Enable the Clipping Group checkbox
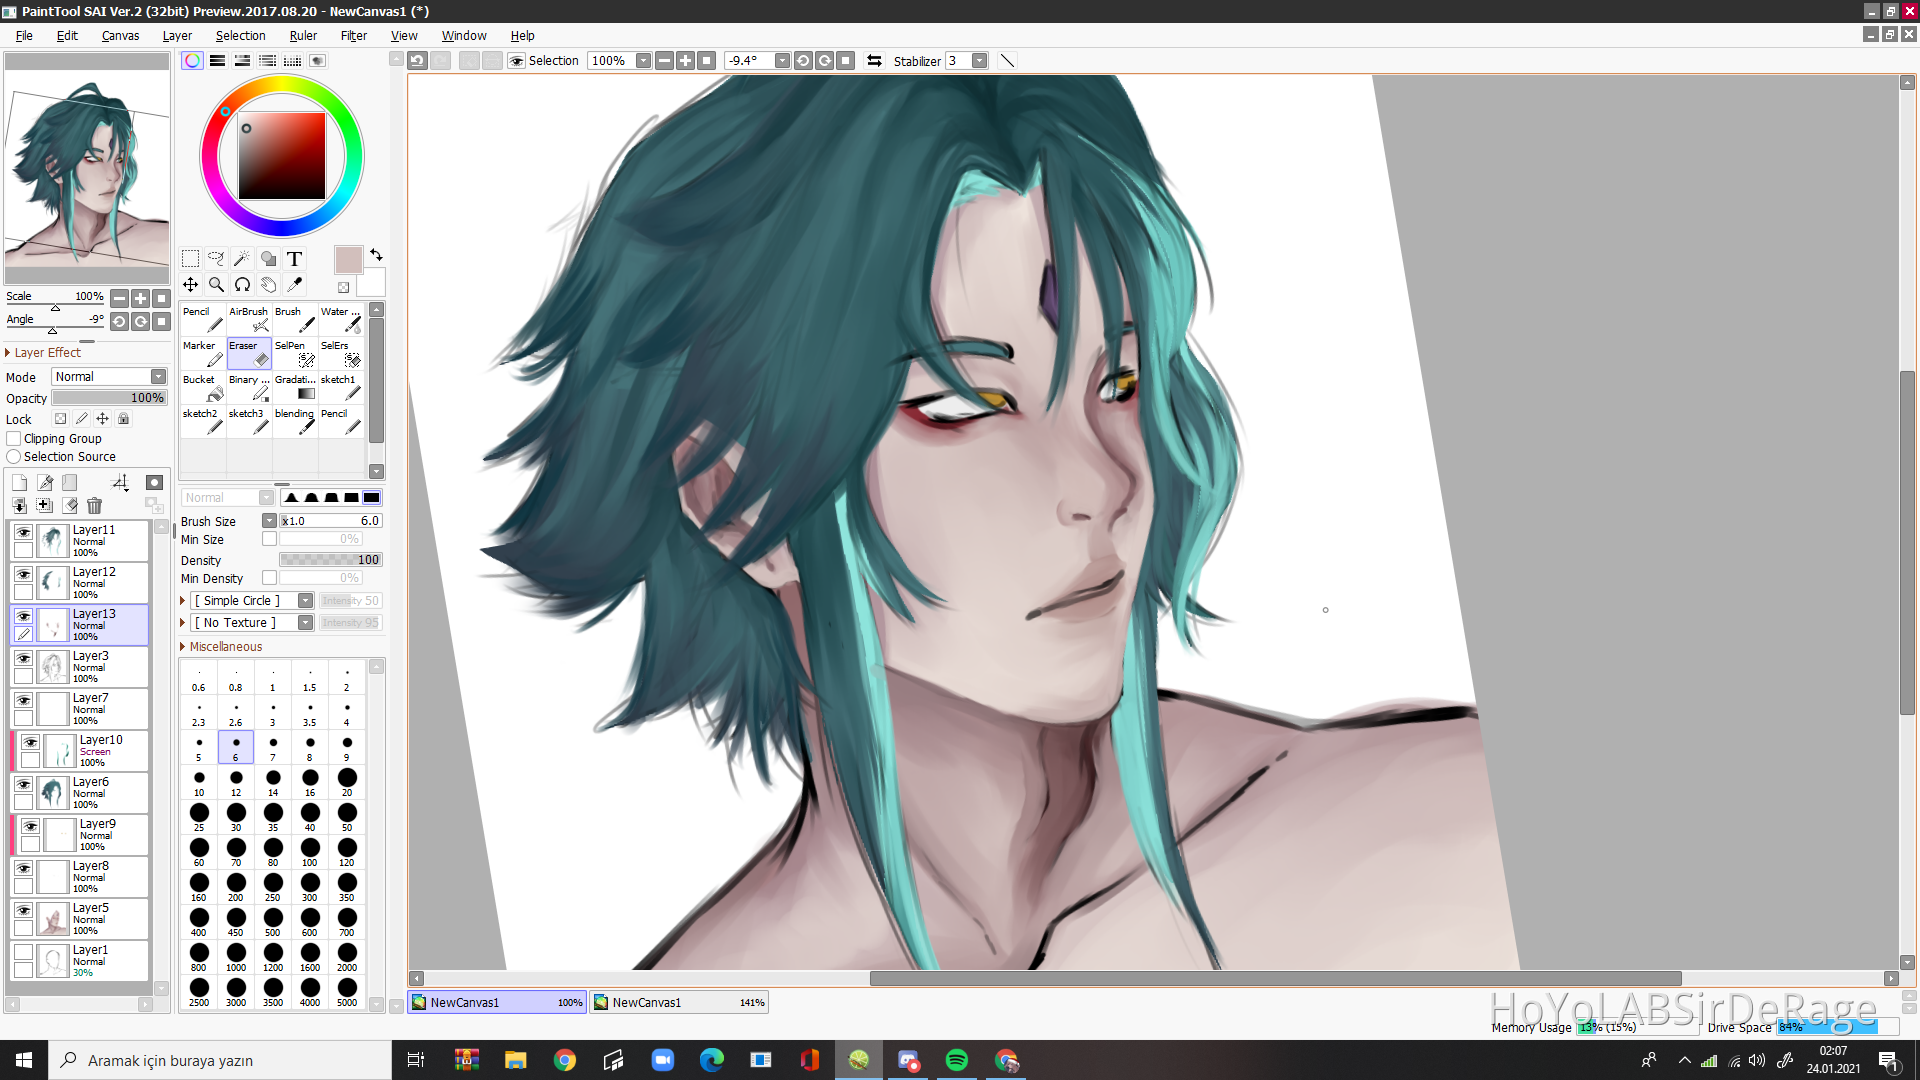The width and height of the screenshot is (1920, 1080). coord(14,438)
